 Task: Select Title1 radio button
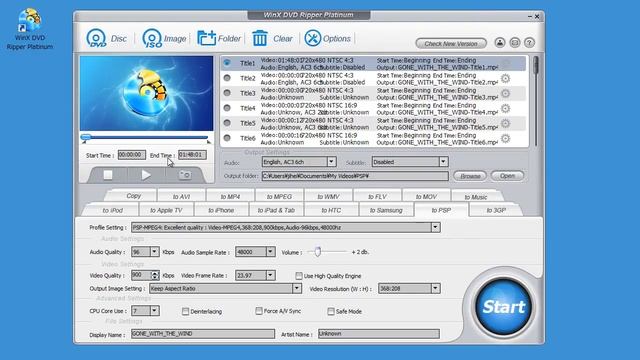point(227,63)
